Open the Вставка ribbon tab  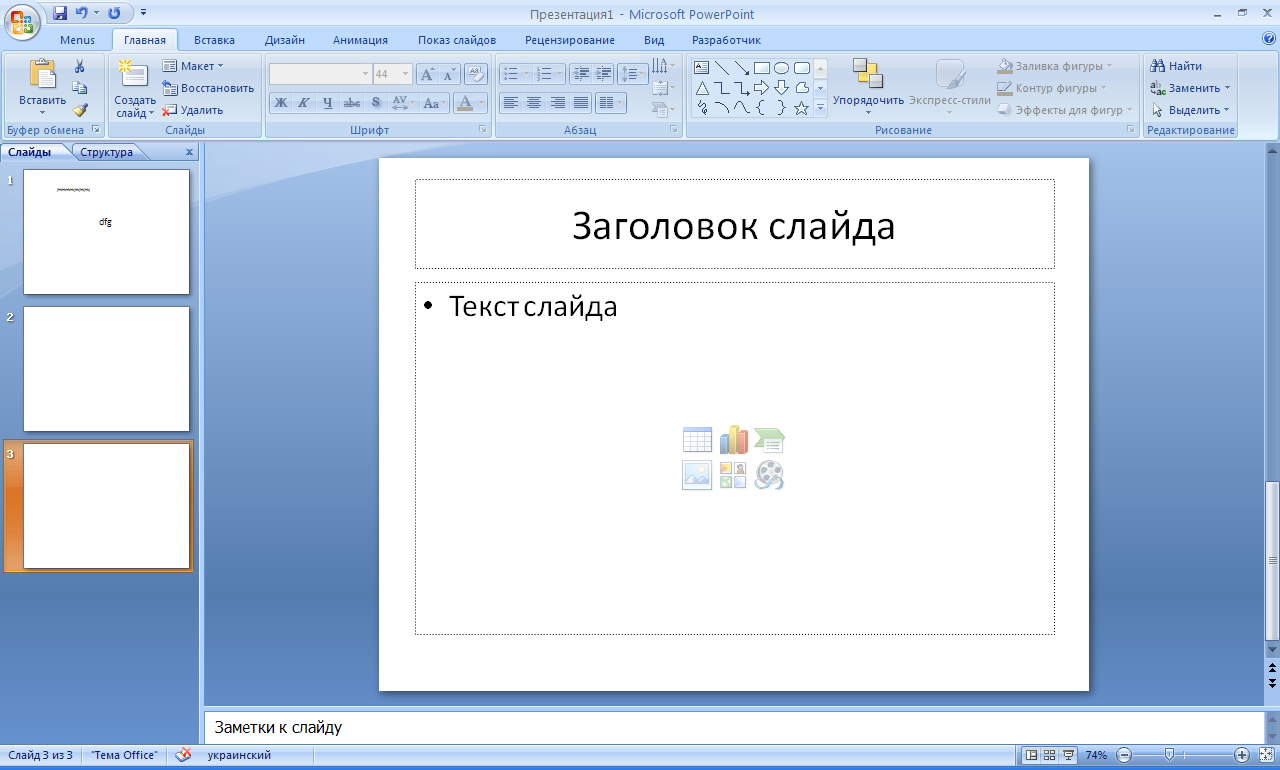click(214, 40)
